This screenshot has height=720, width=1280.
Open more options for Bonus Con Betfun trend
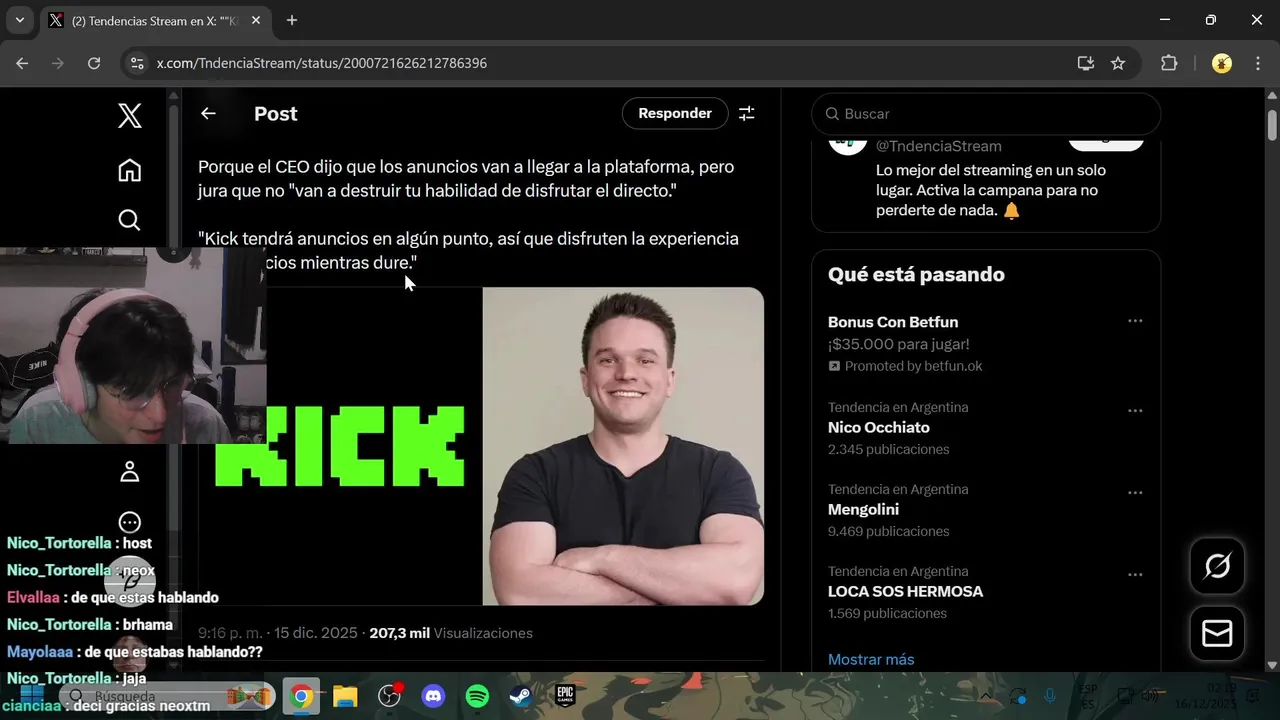[x=1135, y=321]
